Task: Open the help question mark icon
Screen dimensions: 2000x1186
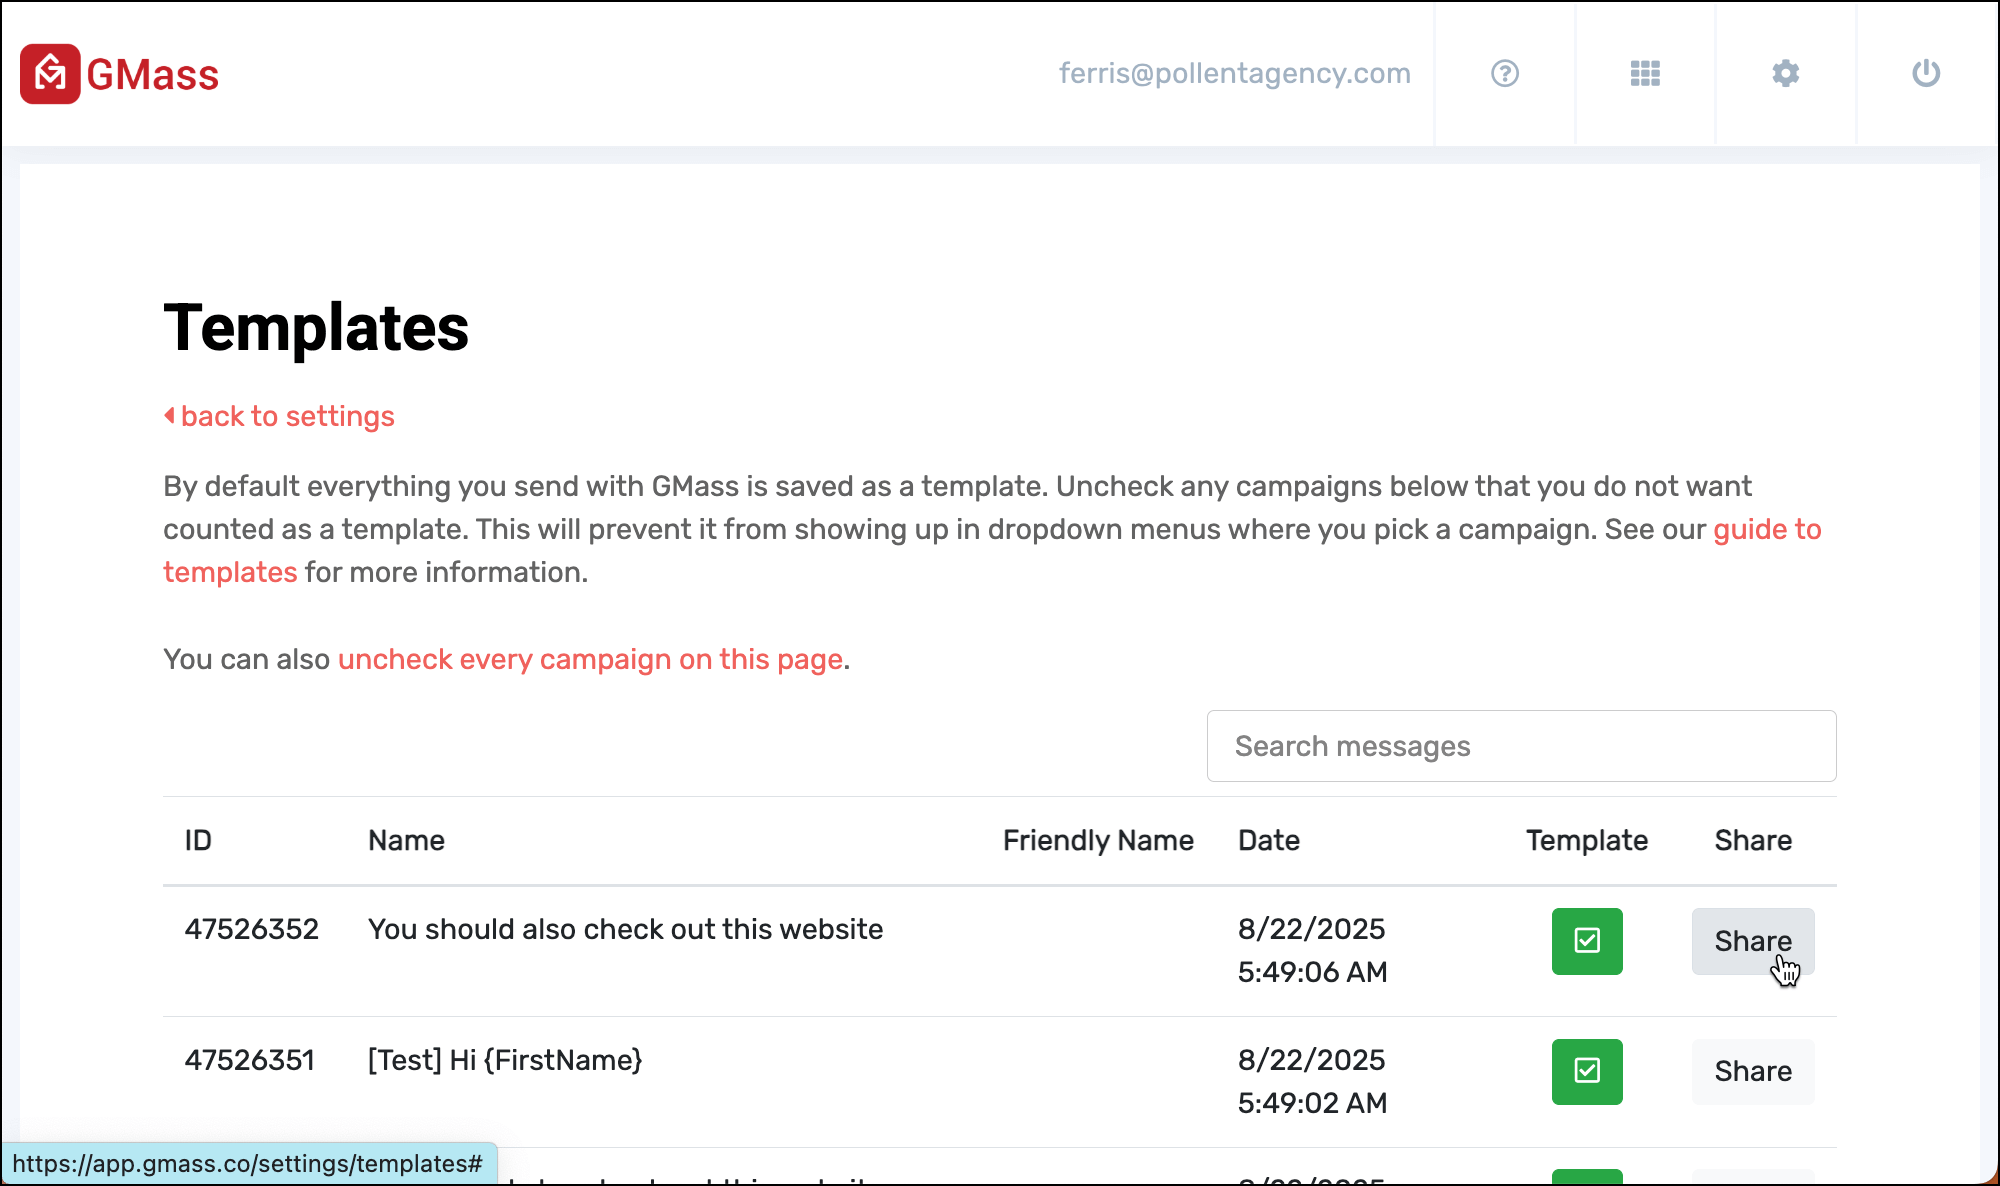Action: coord(1504,74)
